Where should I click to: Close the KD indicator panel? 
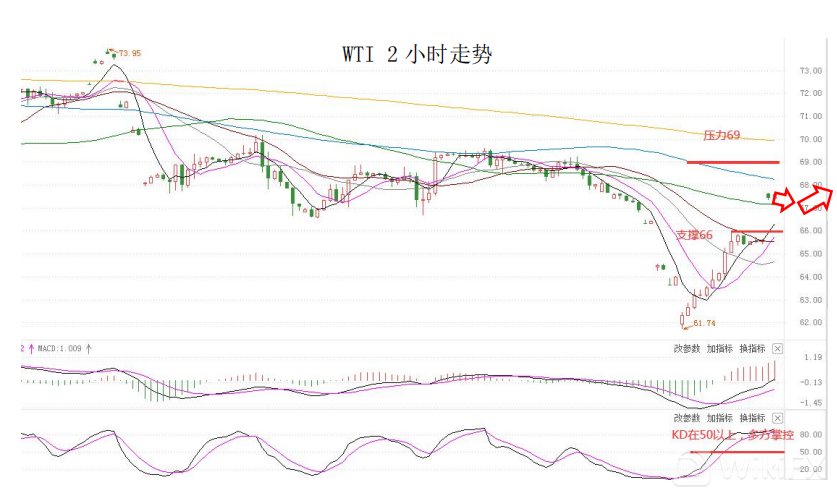coord(778,418)
